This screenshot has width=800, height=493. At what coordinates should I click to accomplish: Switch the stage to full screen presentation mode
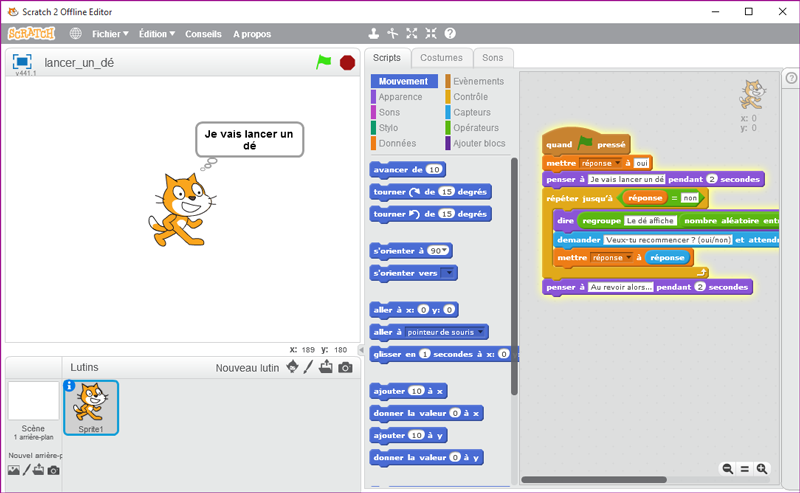coord(22,61)
